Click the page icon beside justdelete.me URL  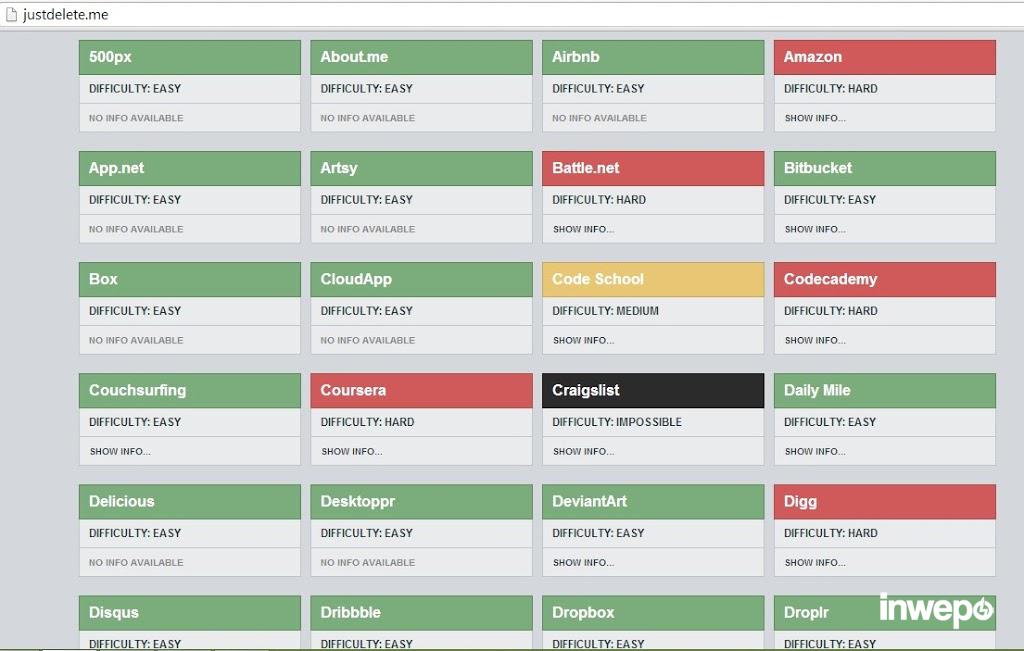tap(10, 14)
